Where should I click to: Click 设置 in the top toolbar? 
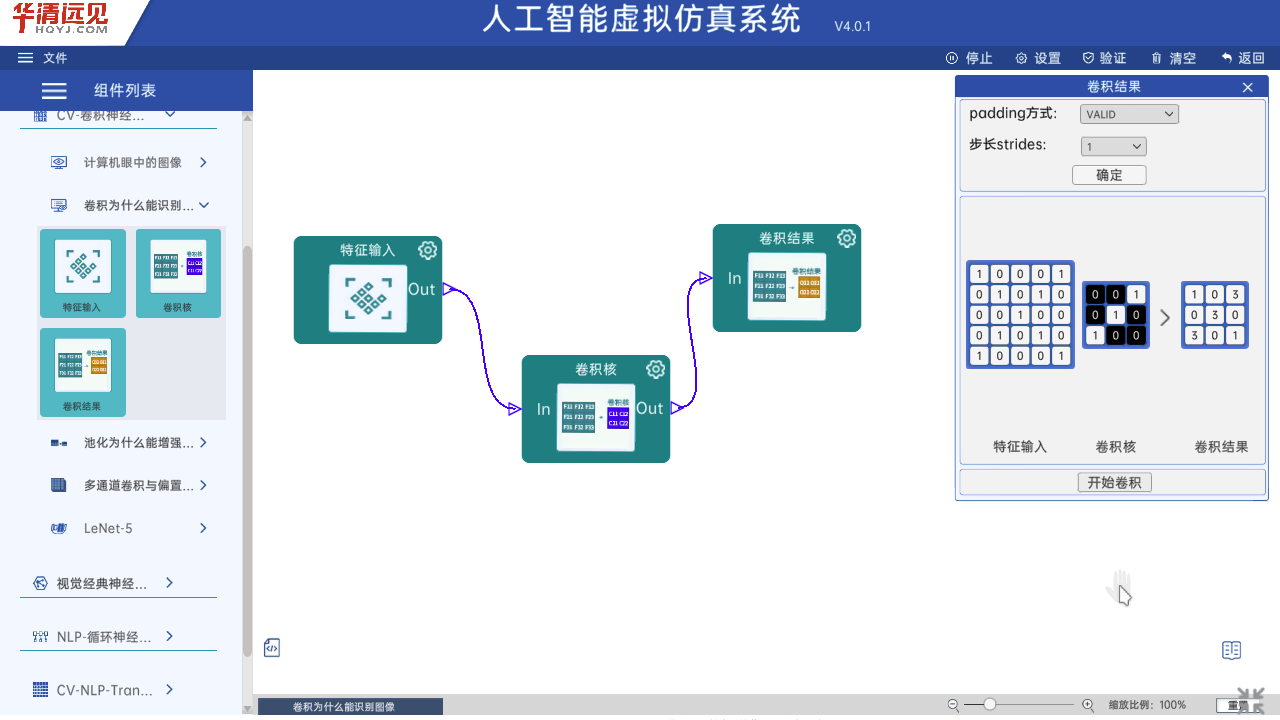[x=1038, y=58]
